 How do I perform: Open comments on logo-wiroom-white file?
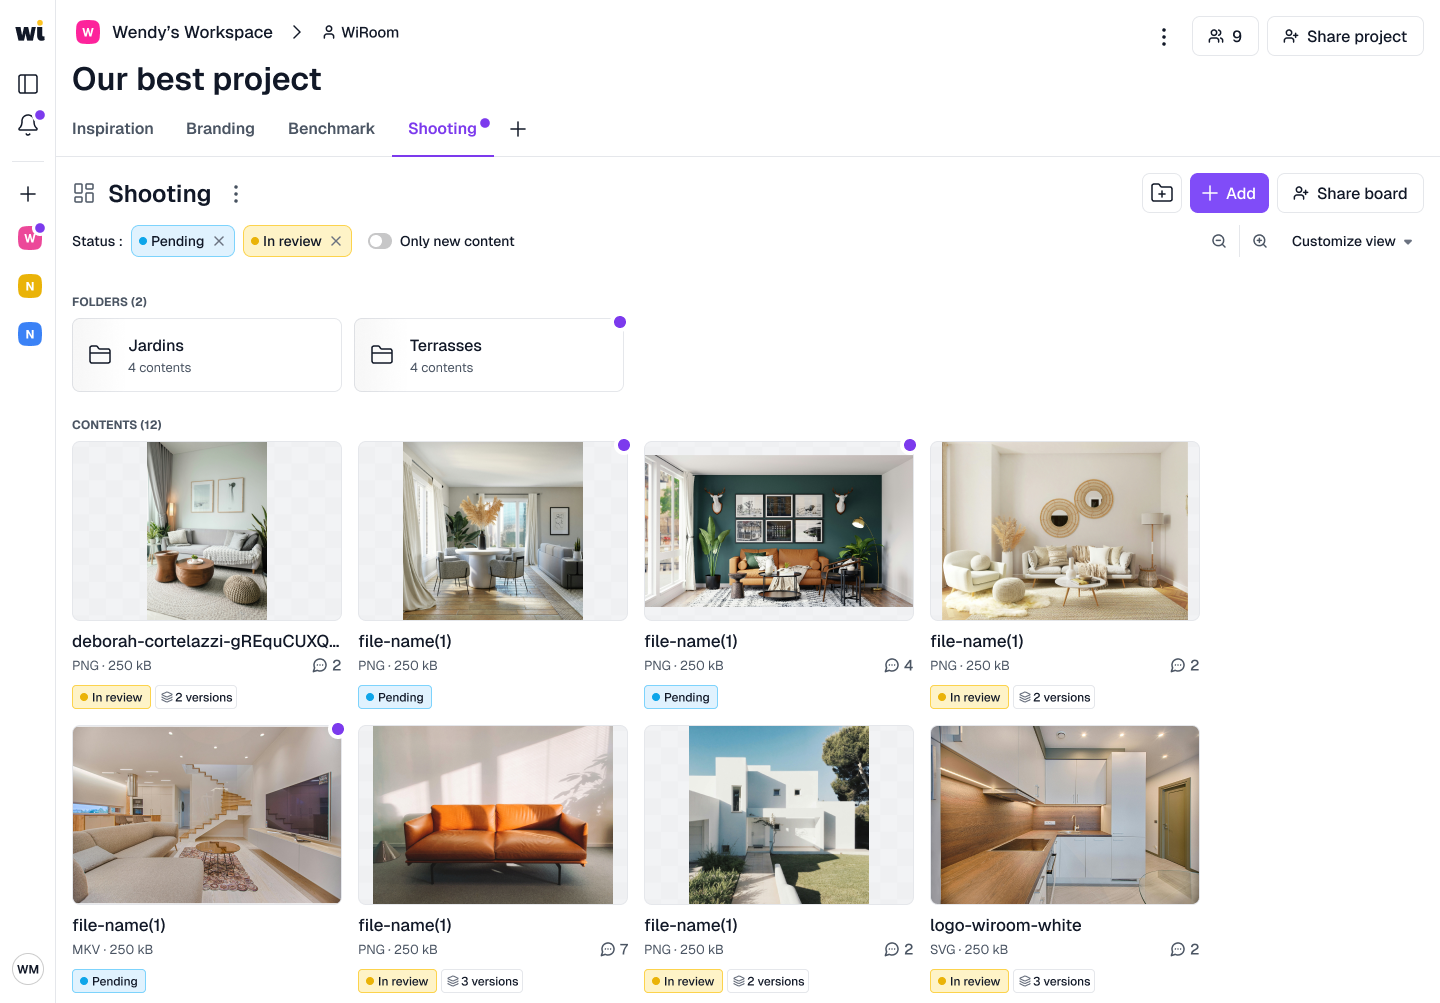(1185, 949)
